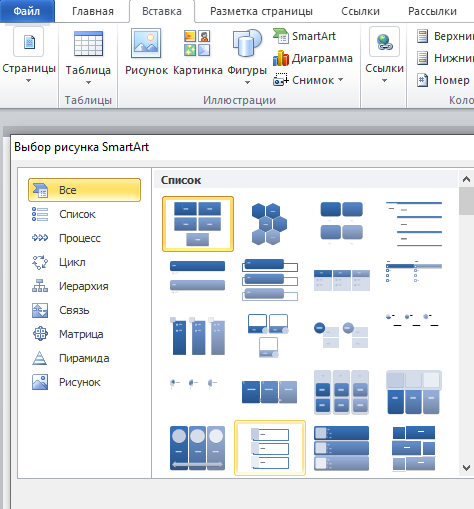474x509 pixels.
Task: Click the SmartArt icon in ribbon
Action: [x=280, y=36]
